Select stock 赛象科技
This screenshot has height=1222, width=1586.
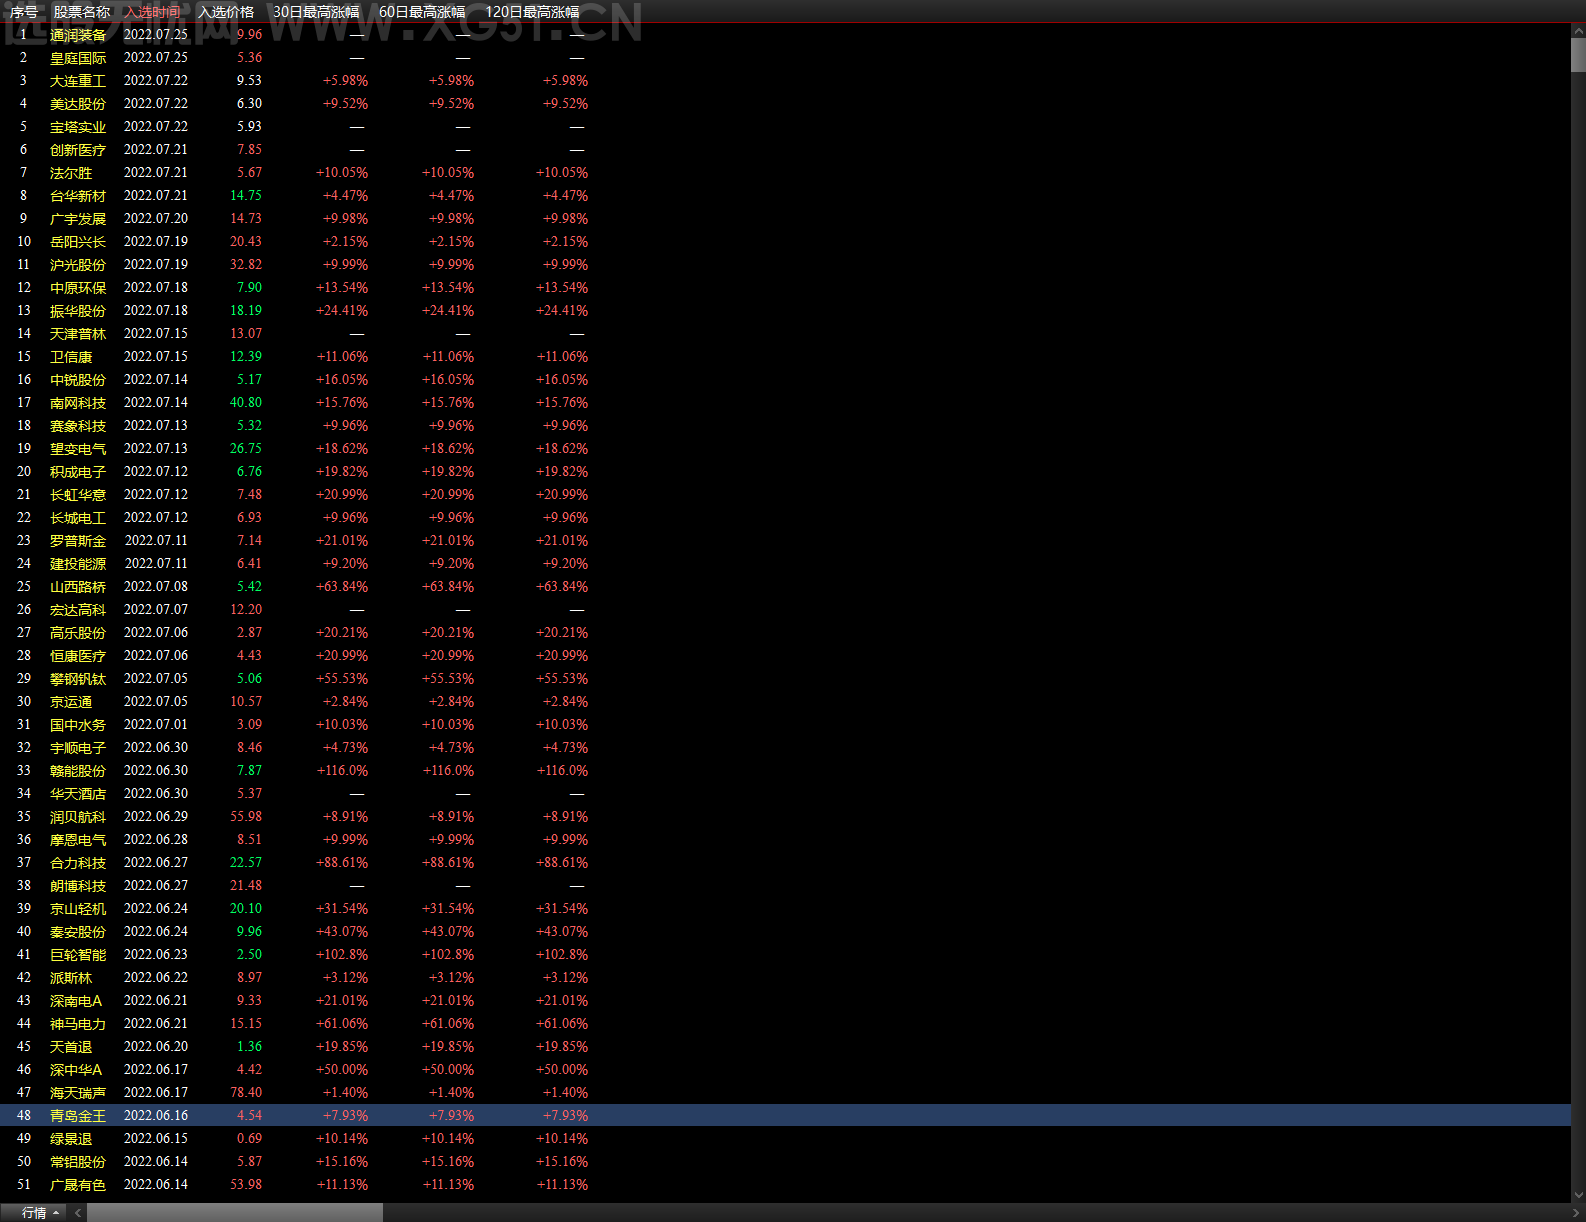[78, 426]
